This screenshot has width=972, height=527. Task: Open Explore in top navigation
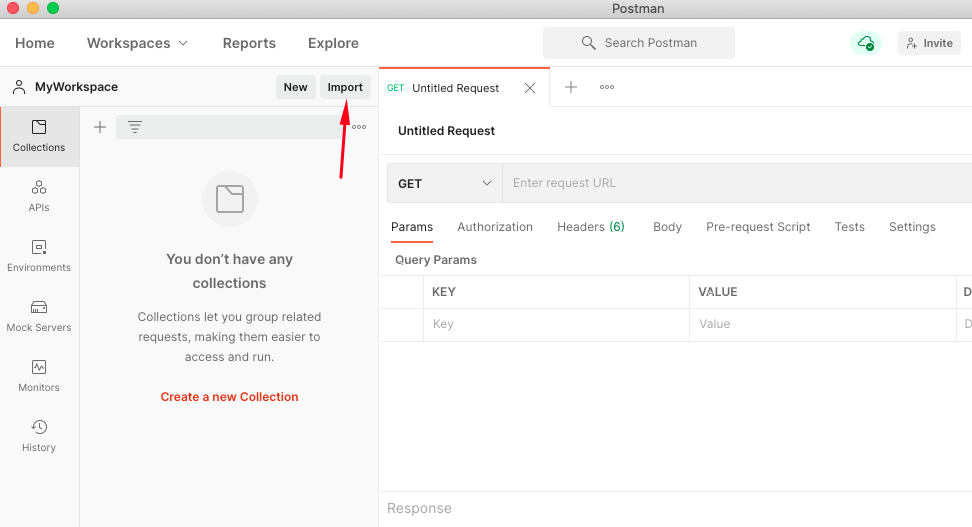[334, 43]
